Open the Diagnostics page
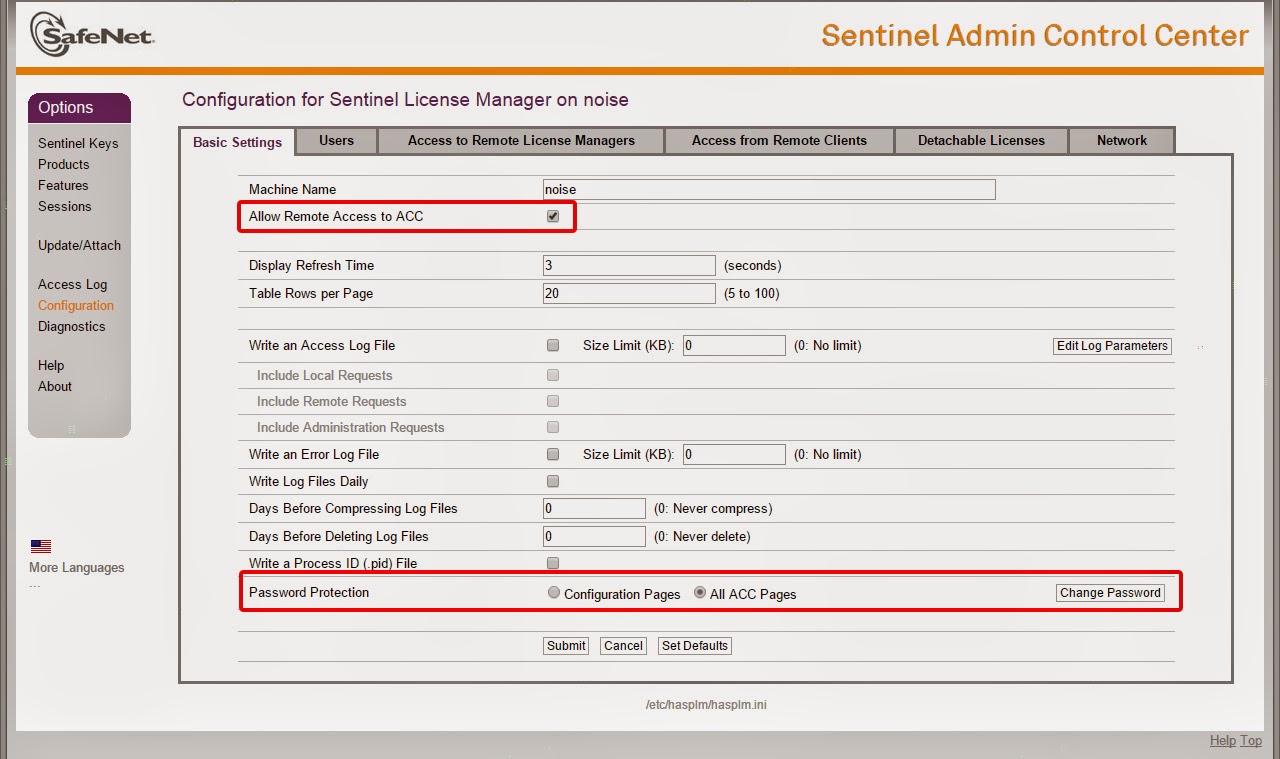 [x=71, y=326]
